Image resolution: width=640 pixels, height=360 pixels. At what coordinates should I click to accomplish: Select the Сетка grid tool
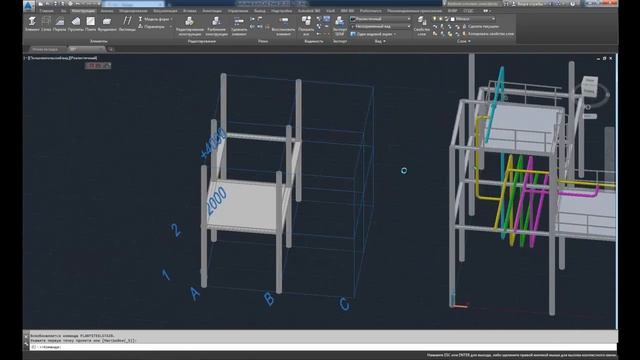[46, 24]
